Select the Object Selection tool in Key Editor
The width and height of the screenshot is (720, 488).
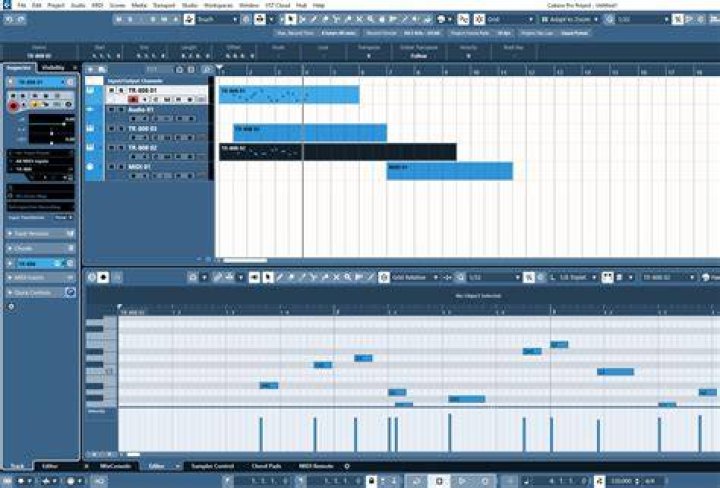pos(268,277)
